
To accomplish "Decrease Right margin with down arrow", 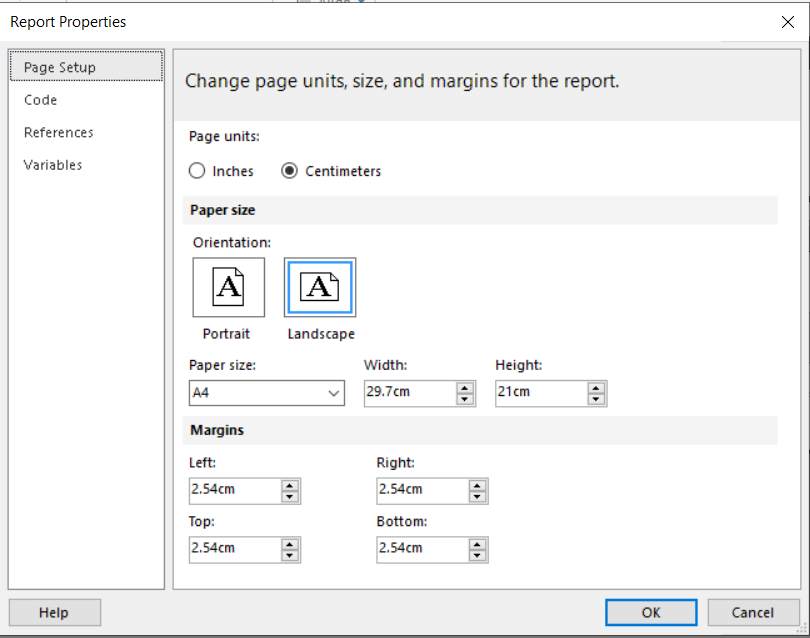I will point(477,496).
